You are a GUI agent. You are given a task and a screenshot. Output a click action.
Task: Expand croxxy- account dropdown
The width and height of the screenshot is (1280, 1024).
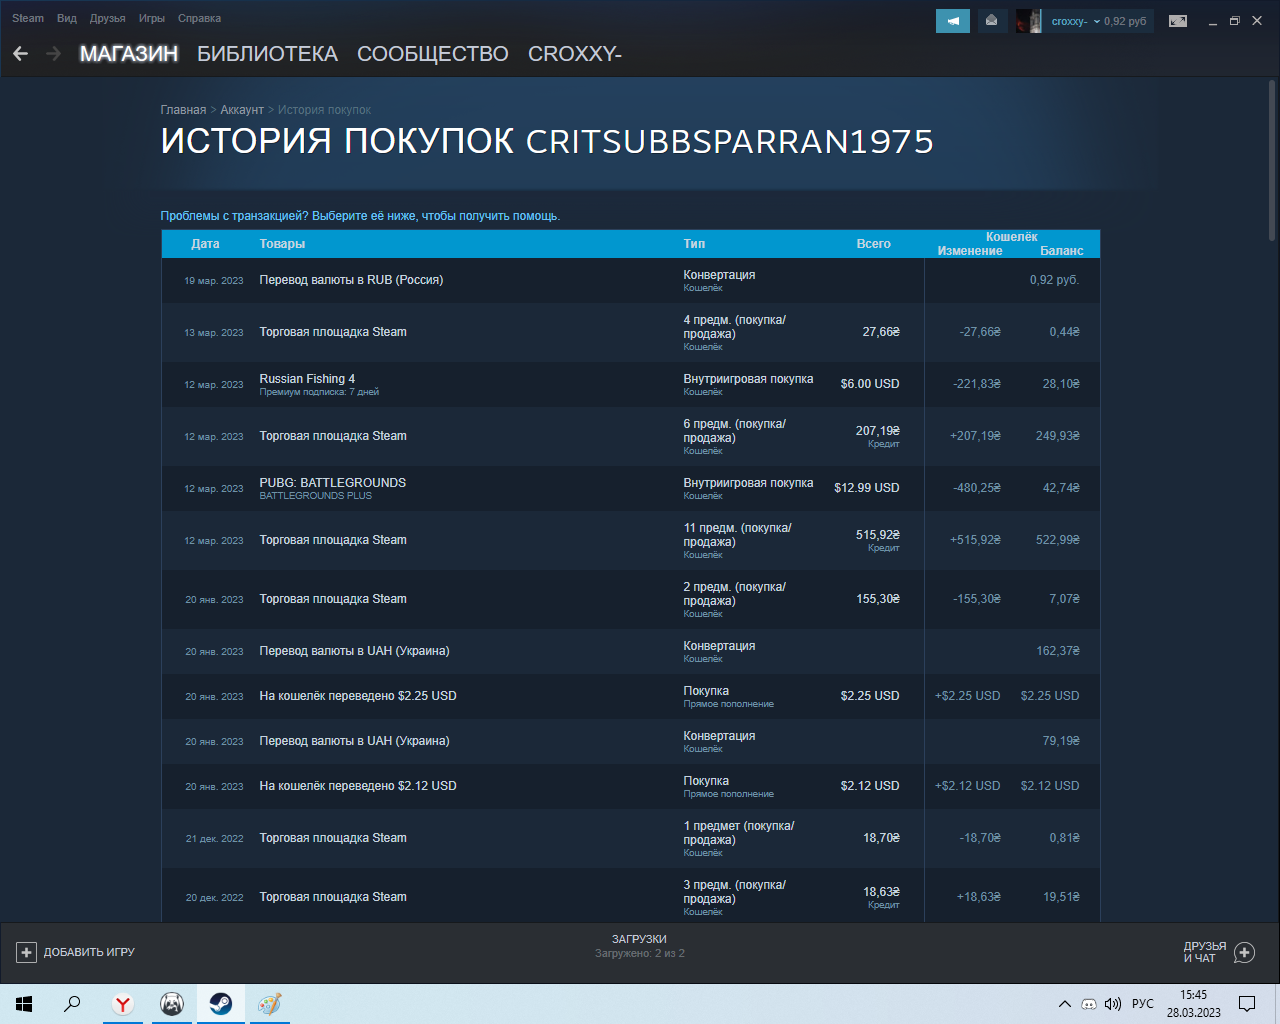click(x=1098, y=21)
